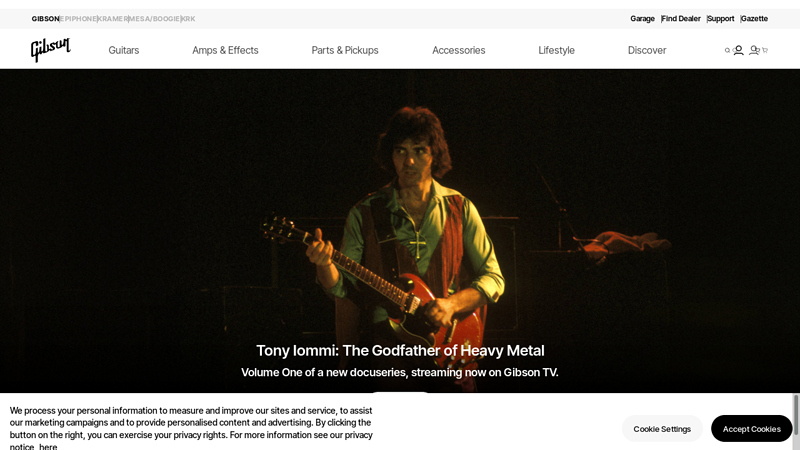Screen dimensions: 800x450
Task: Open the shopping cart icon
Action: [765, 50]
